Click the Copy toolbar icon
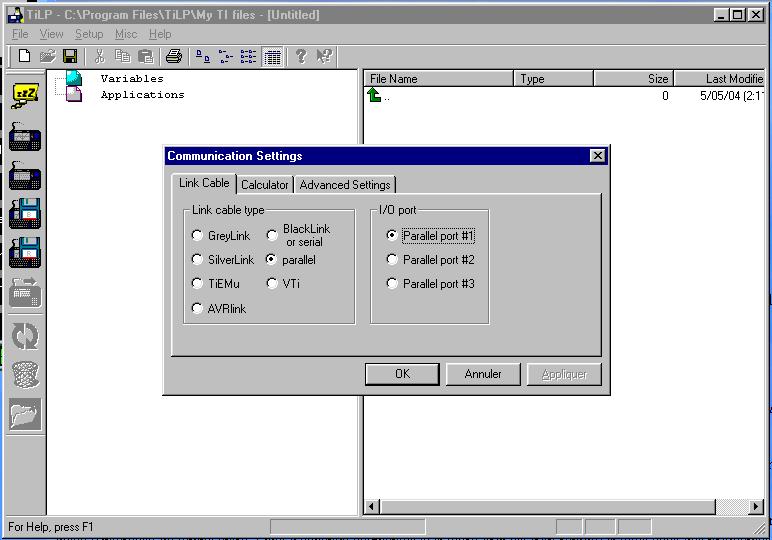772x540 pixels. pyautogui.click(x=123, y=56)
